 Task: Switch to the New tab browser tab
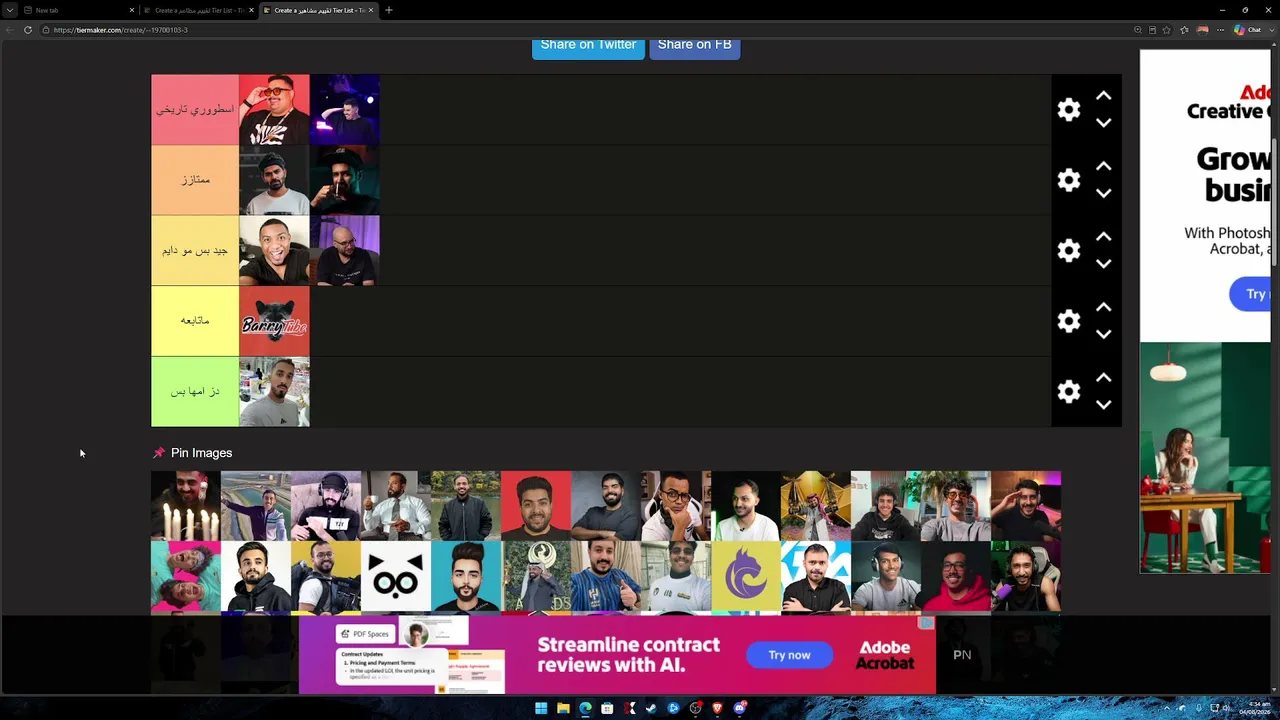pos(78,10)
